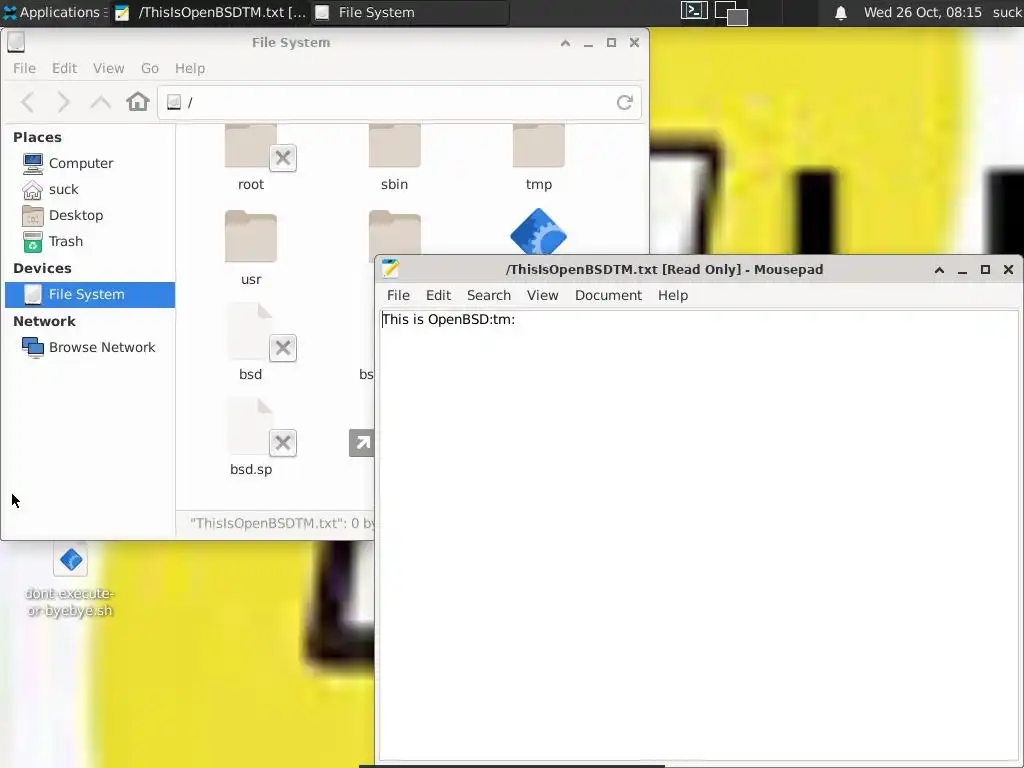Select the blue gear executable file icon
This screenshot has height=768, width=1024.
click(x=538, y=231)
